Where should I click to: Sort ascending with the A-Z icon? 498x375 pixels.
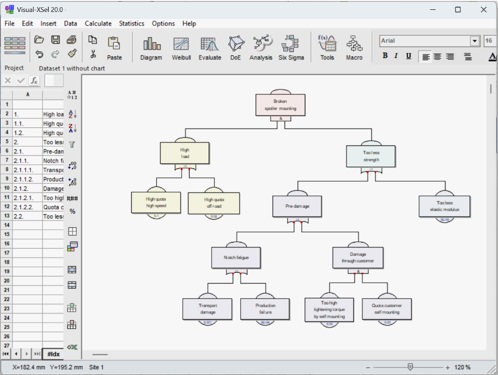[x=72, y=114]
